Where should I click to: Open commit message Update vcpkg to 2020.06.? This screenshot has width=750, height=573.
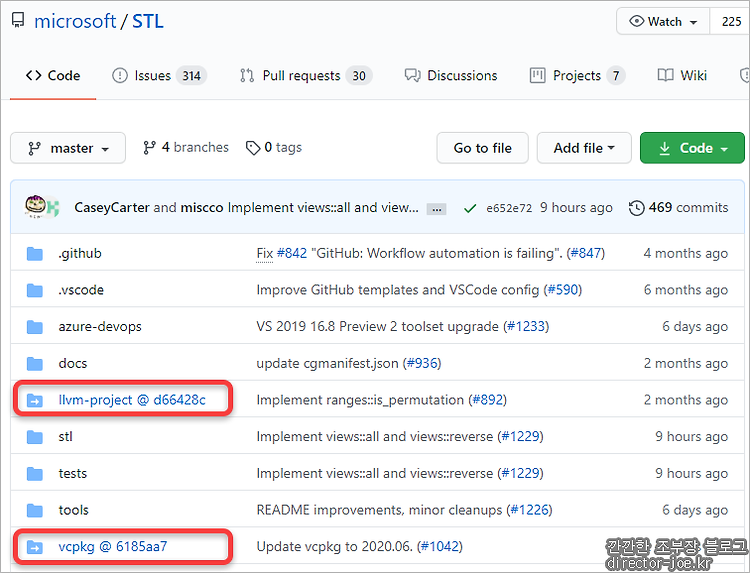(334, 546)
